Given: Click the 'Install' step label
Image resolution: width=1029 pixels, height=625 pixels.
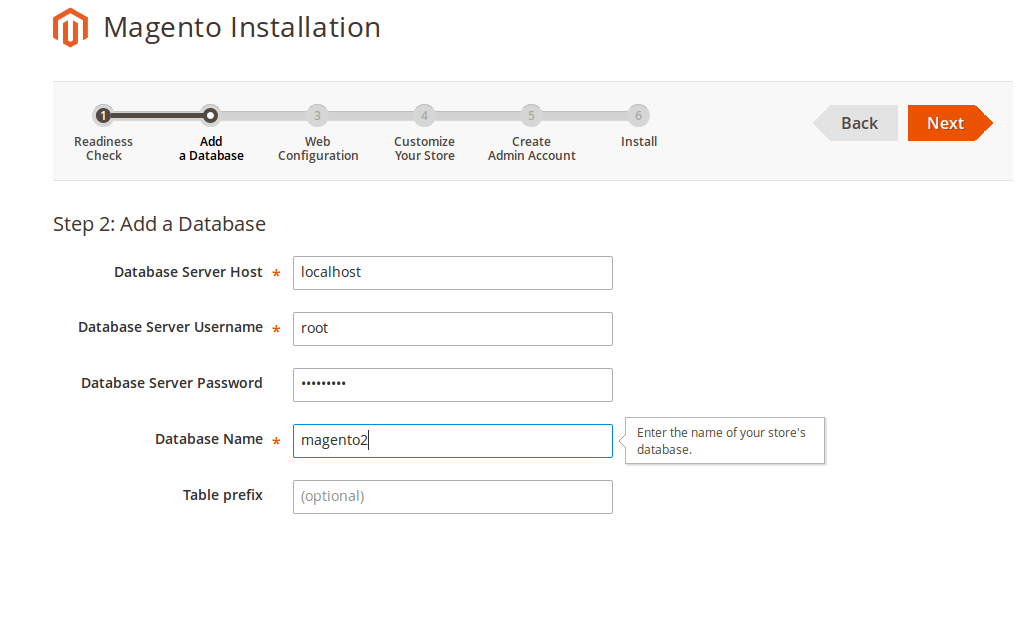Looking at the screenshot, I should pos(639,141).
